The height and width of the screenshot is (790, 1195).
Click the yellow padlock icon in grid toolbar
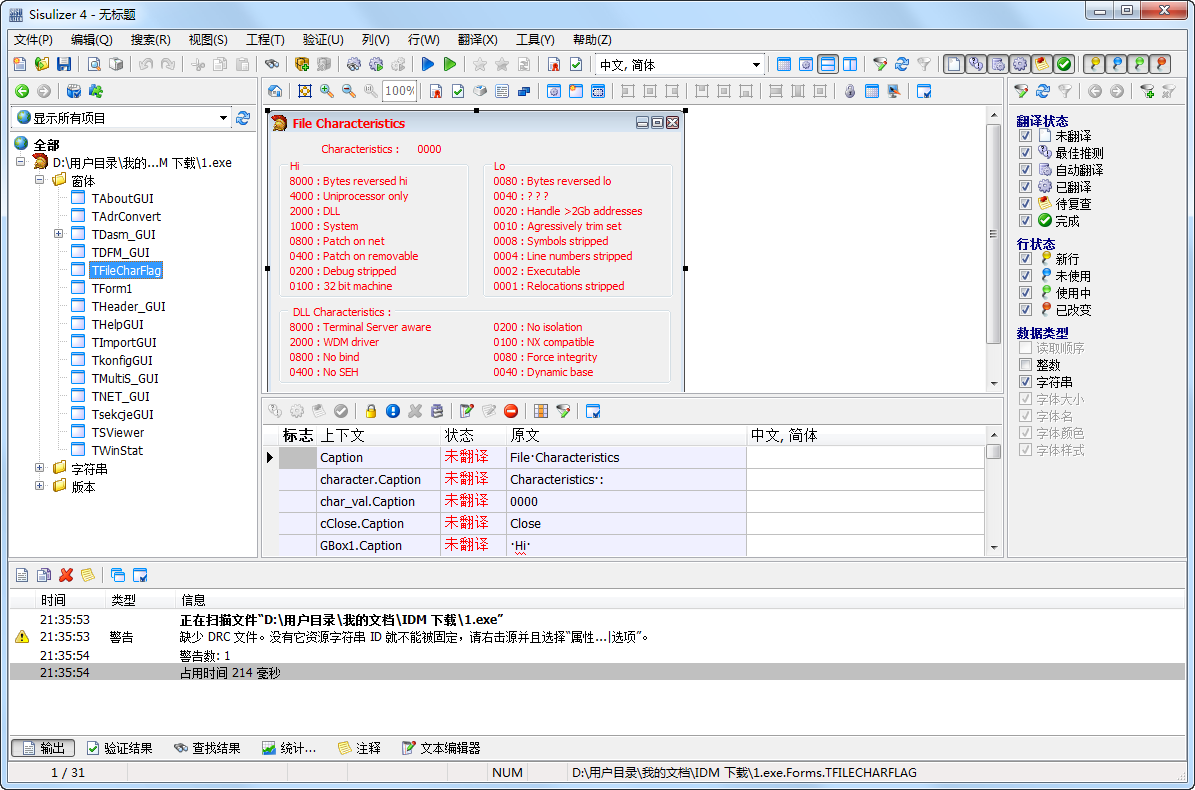click(x=370, y=411)
